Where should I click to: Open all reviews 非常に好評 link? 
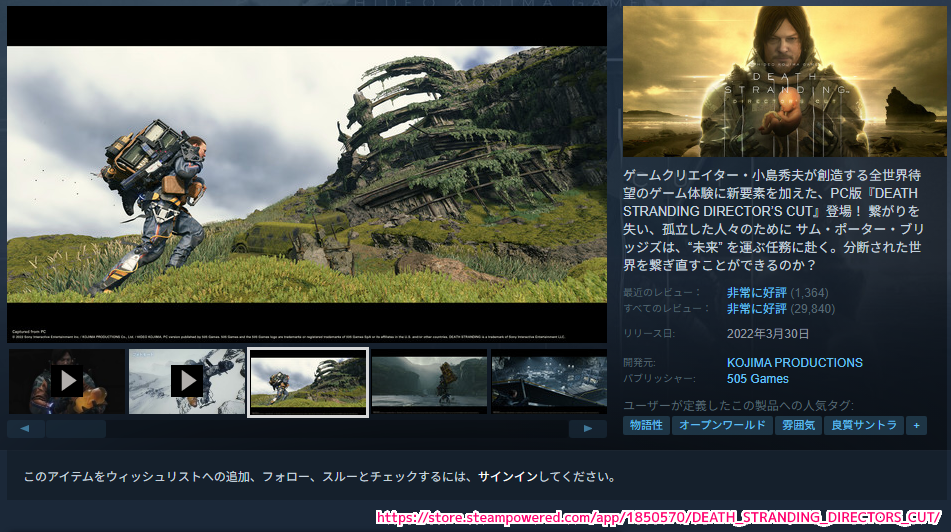tap(756, 309)
